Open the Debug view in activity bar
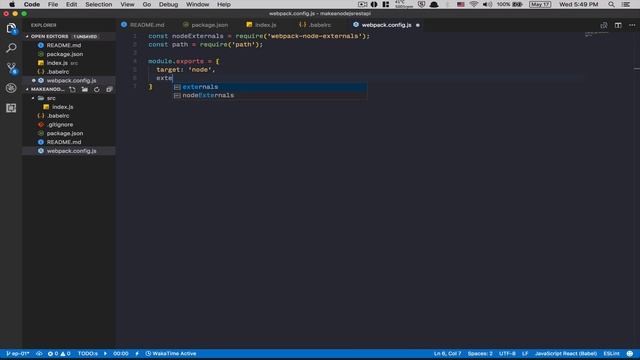This screenshot has width=640, height=360. pyautogui.click(x=11, y=88)
